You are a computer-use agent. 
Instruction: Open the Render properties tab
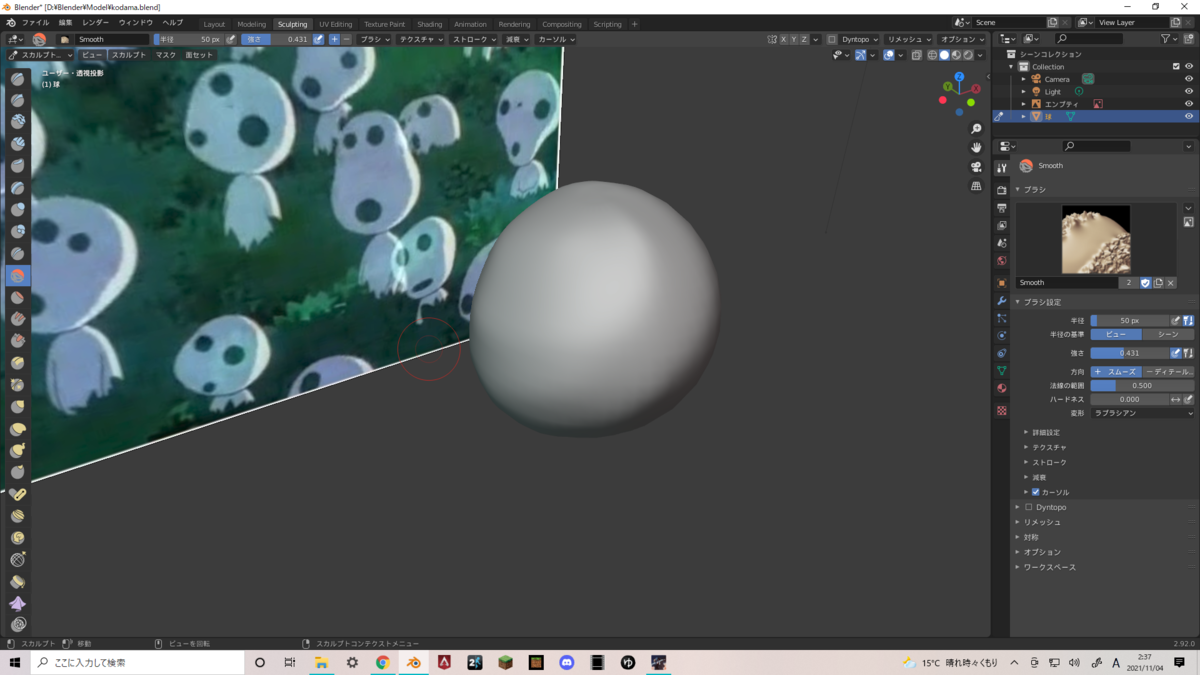(x=1002, y=190)
